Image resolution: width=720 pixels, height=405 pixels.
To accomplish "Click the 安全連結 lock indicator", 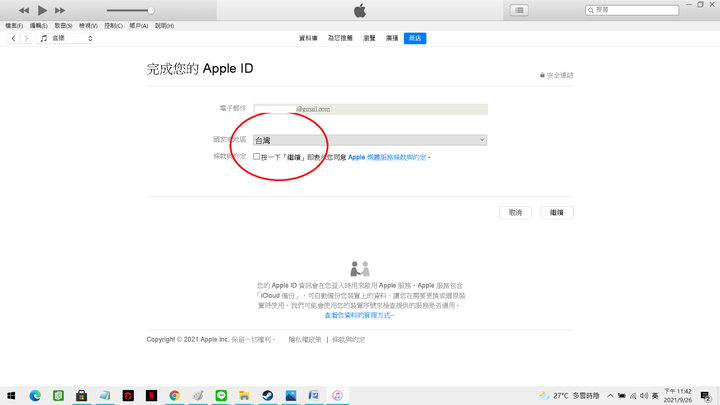I will point(557,75).
